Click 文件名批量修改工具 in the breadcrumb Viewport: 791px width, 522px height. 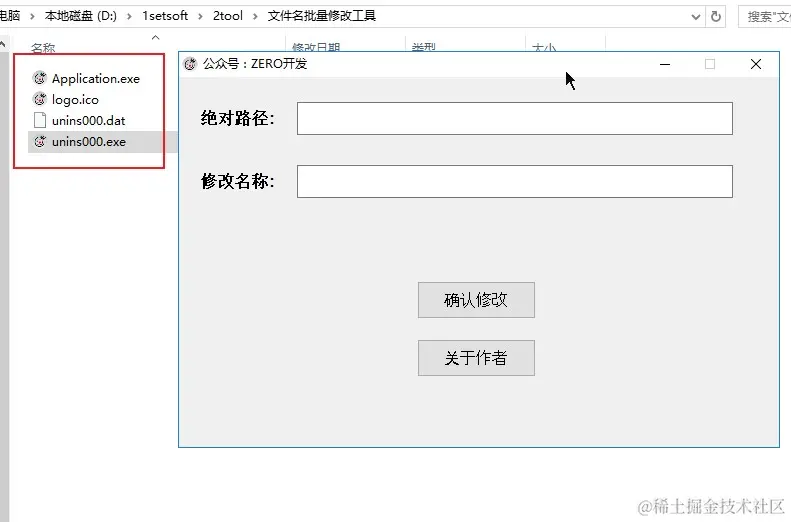coord(322,16)
